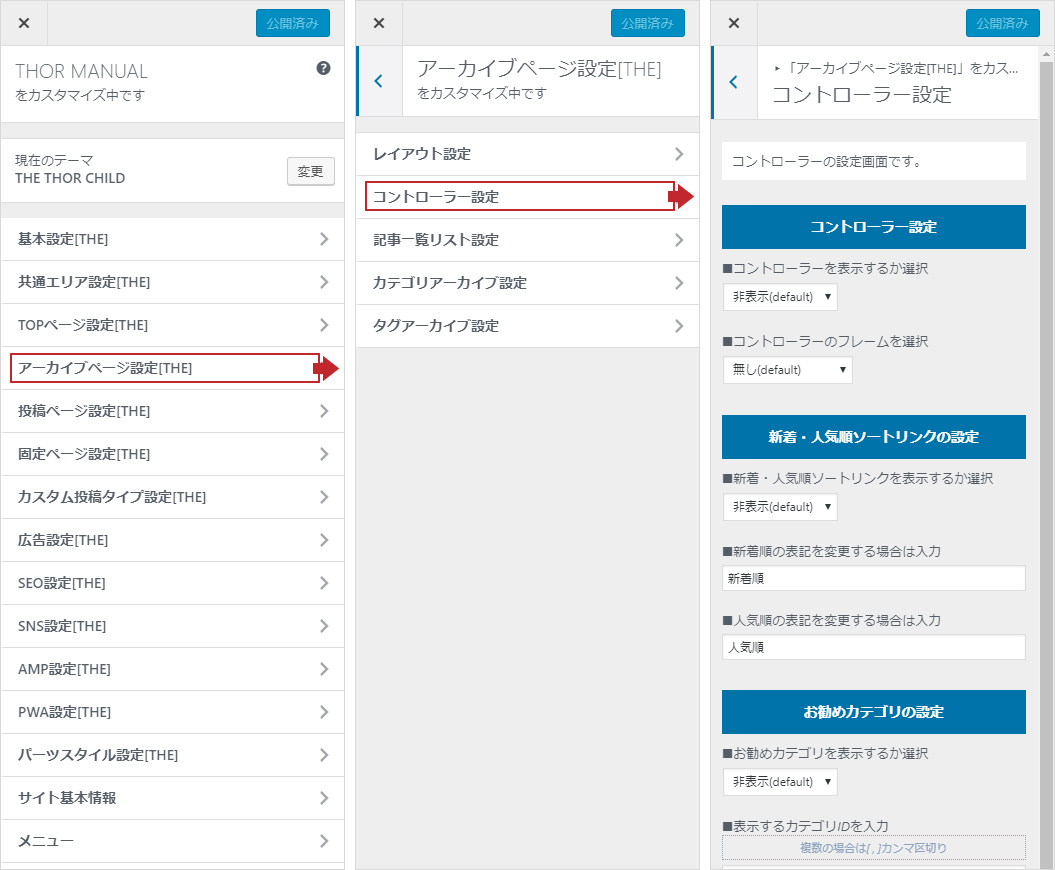Image resolution: width=1055 pixels, height=870 pixels.
Task: Go back from アーカイブページ設定 panel
Action: (379, 81)
